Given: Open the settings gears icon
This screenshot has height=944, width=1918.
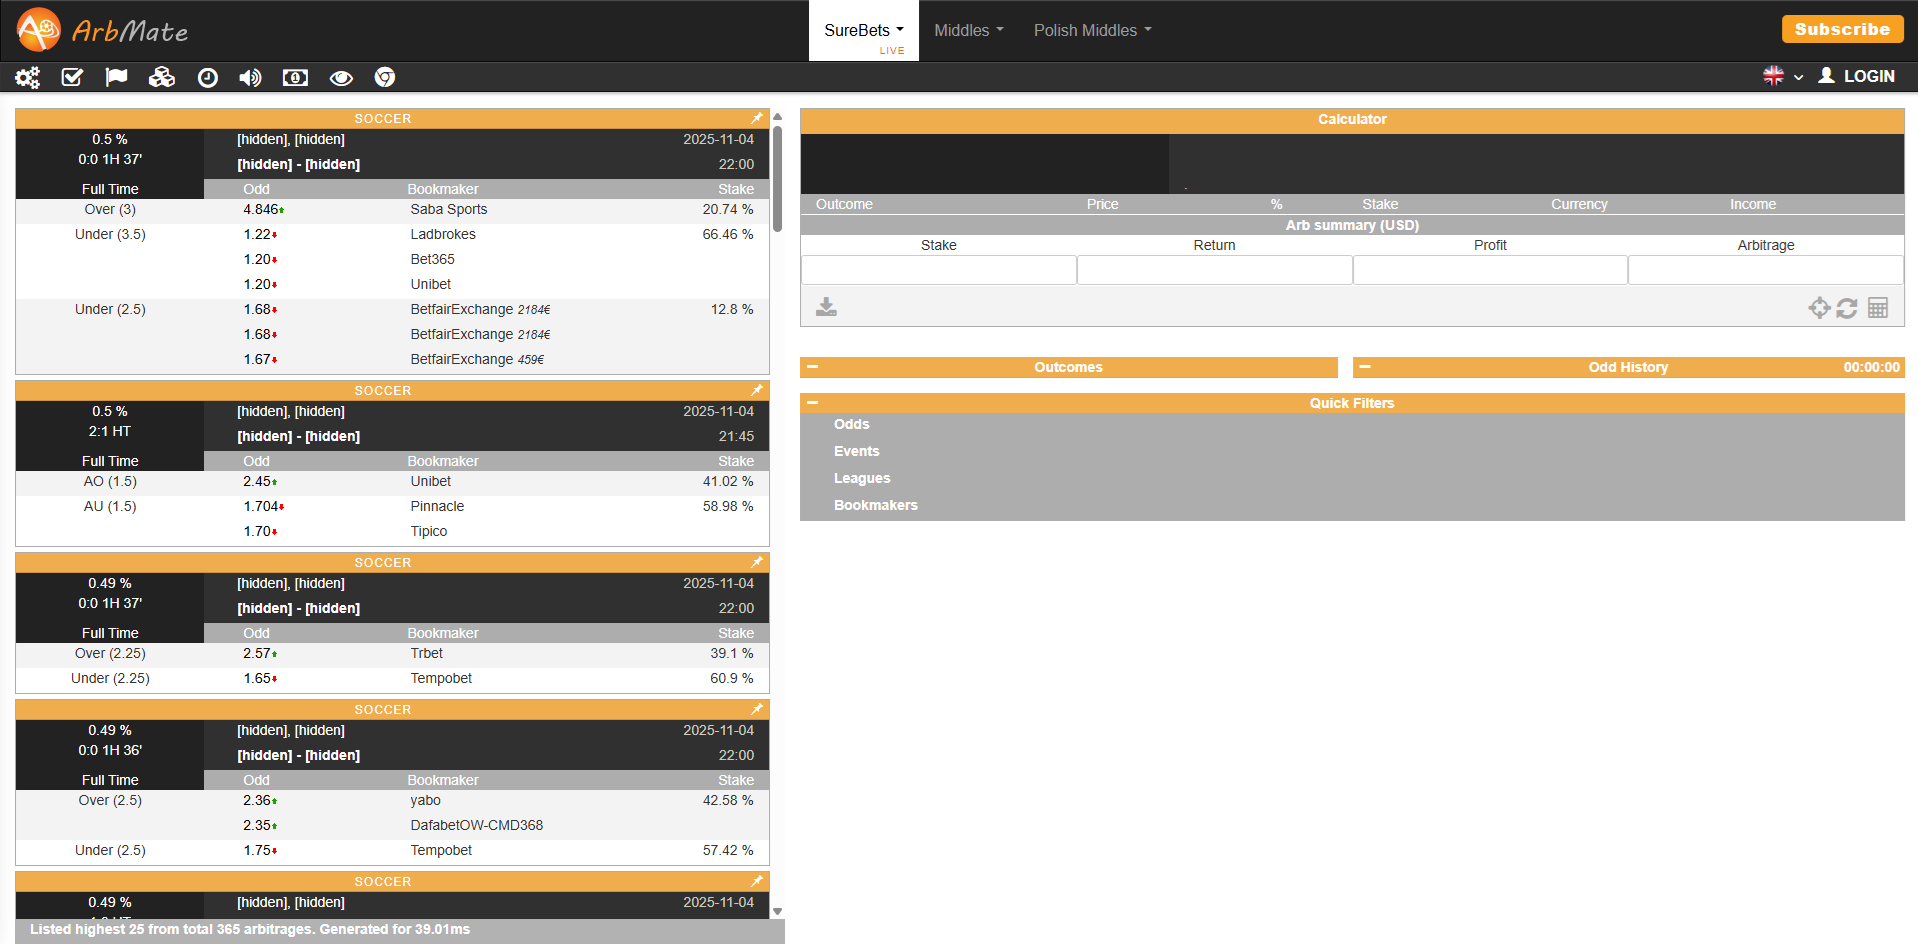Looking at the screenshot, I should click(27, 77).
